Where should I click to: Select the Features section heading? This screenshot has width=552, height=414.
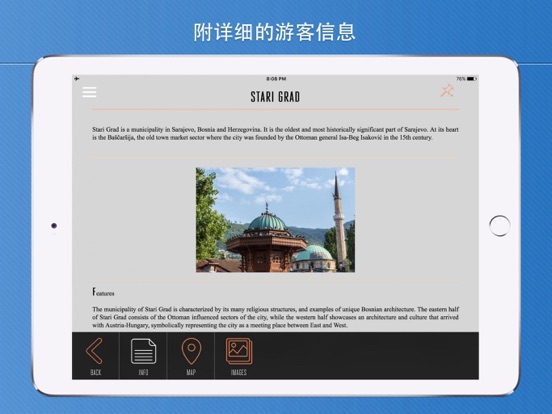103,292
